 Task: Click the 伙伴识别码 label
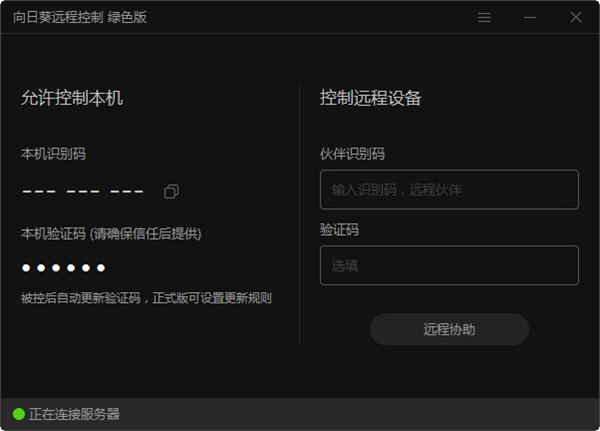pos(352,154)
